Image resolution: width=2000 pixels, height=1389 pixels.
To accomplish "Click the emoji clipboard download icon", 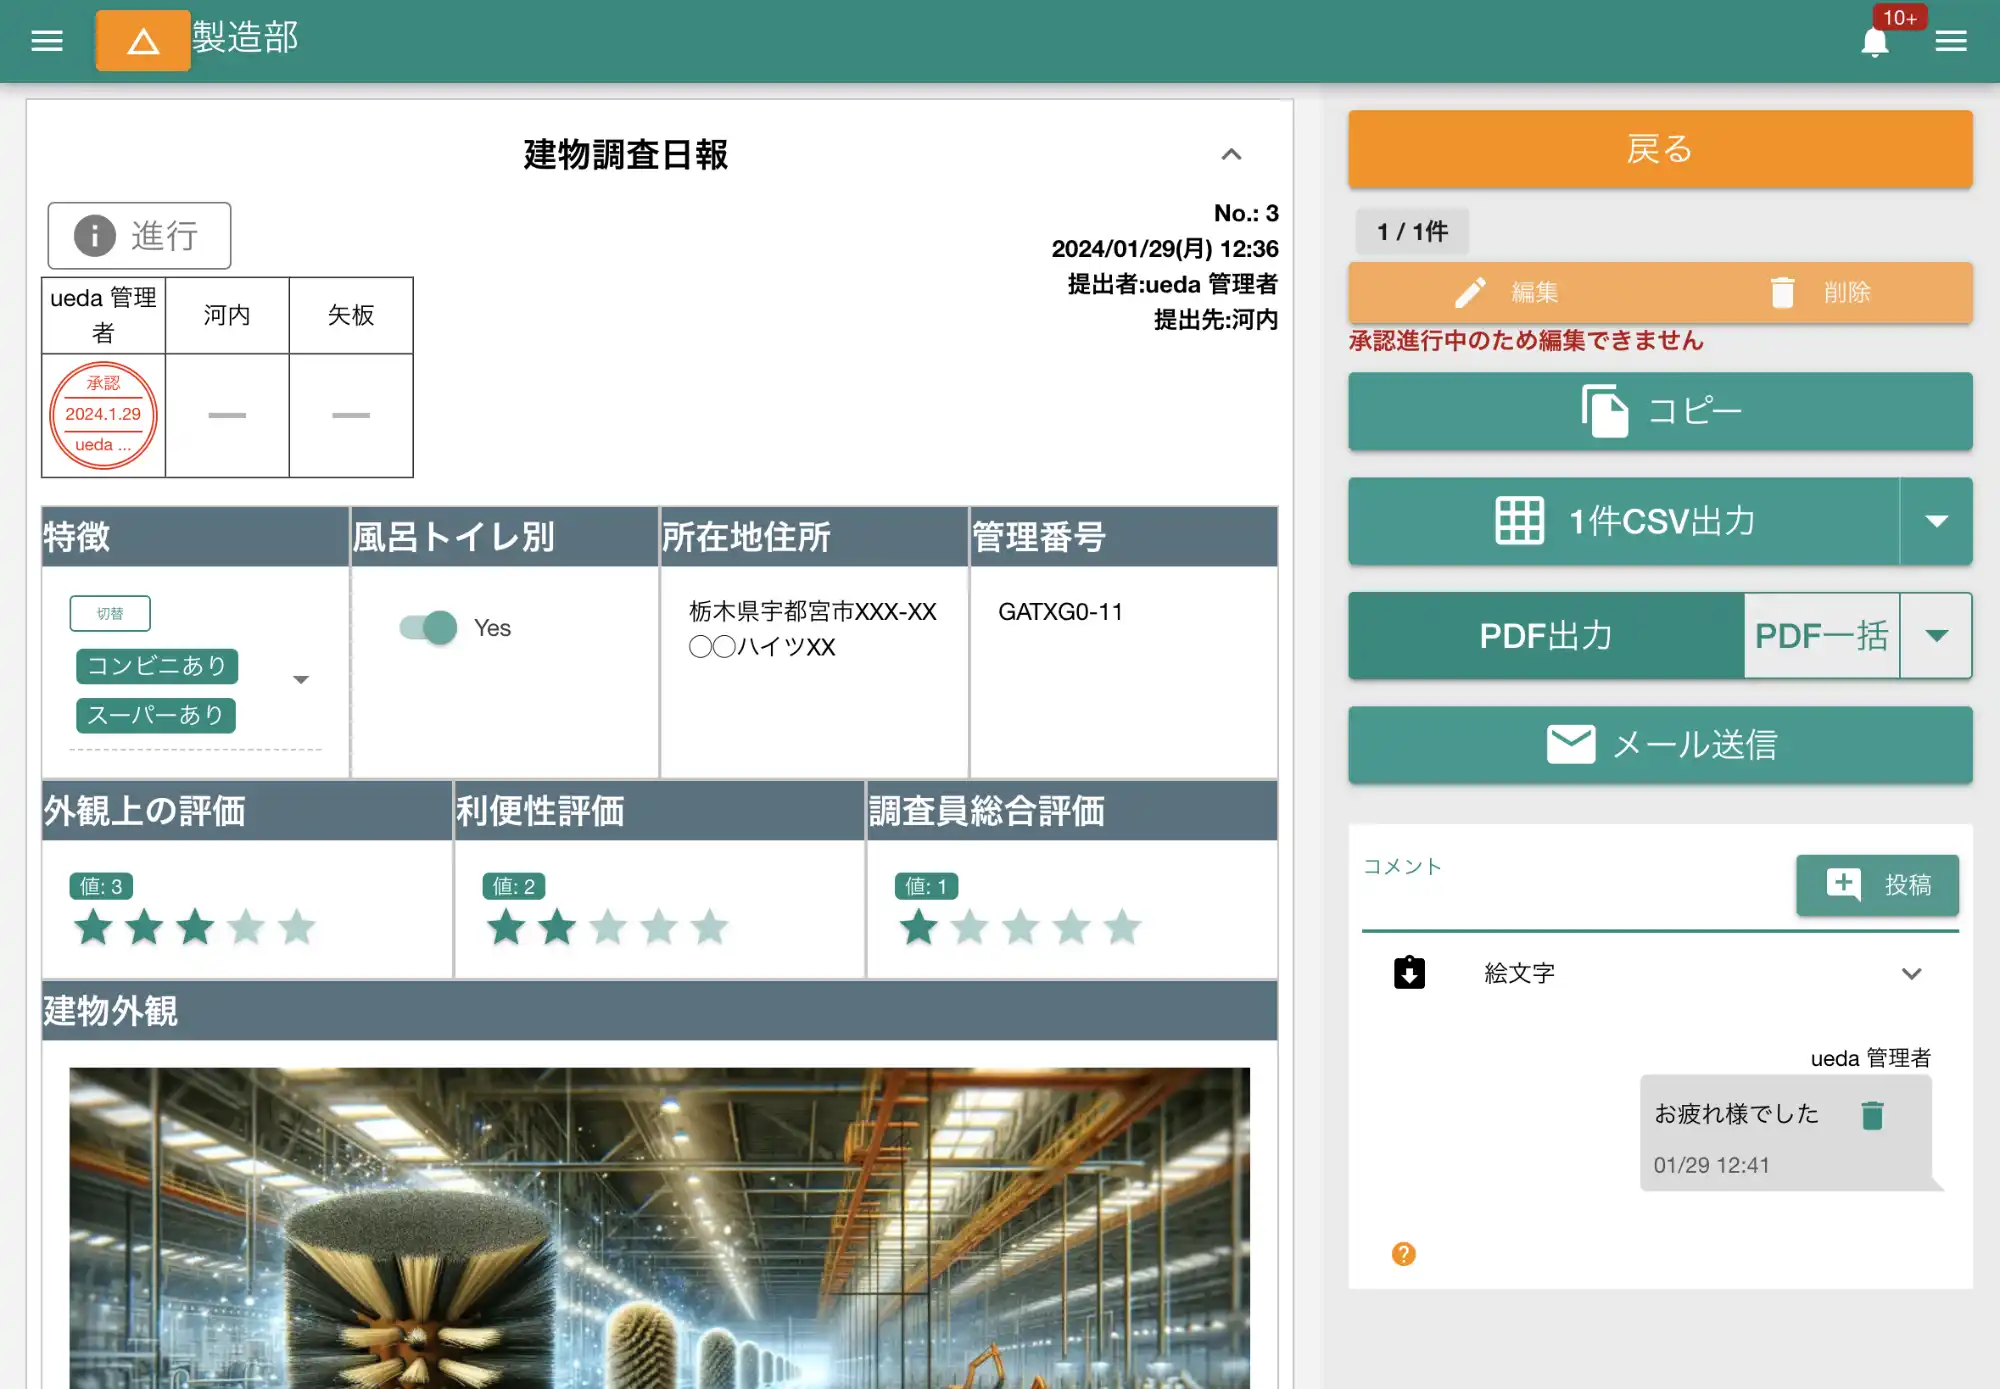I will pos(1409,973).
